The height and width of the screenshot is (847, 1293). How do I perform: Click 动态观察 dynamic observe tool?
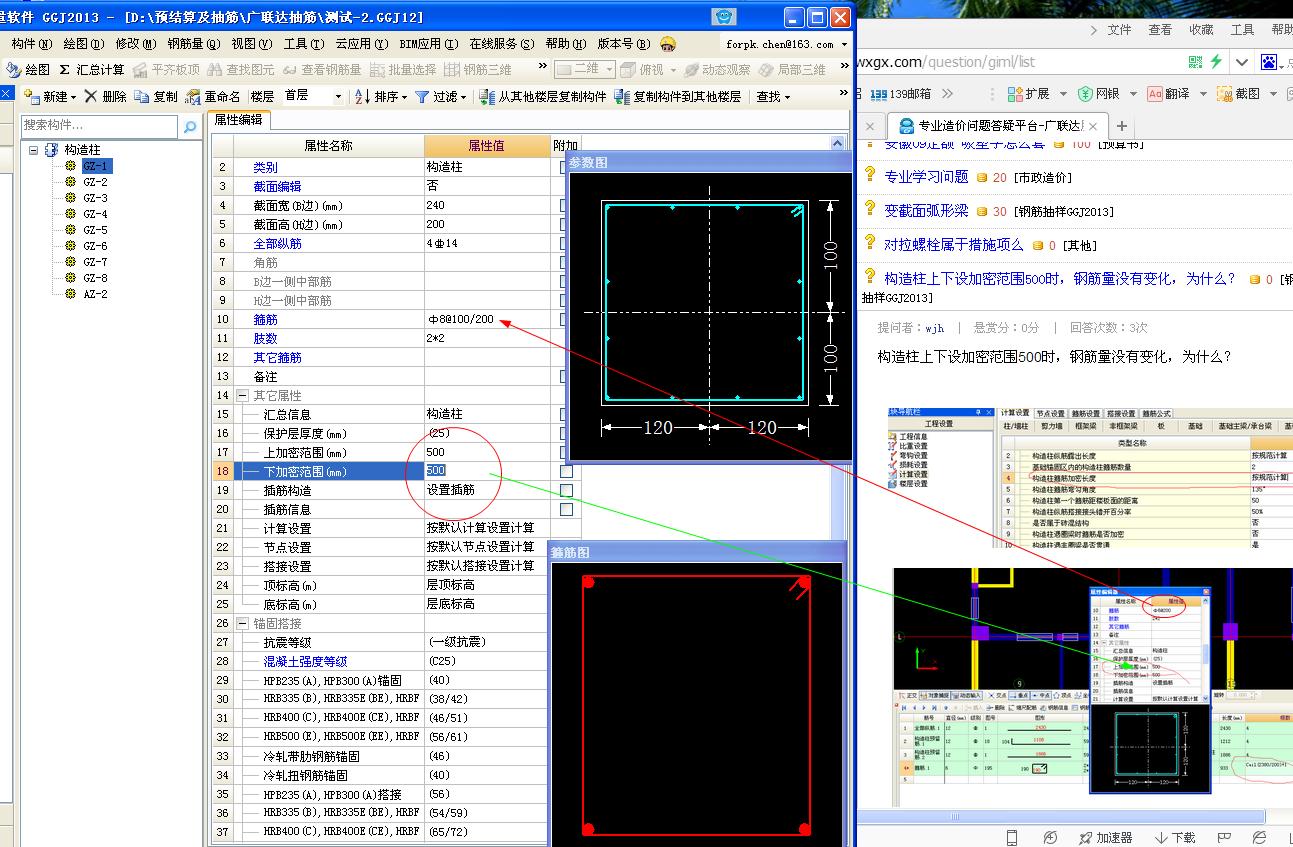click(716, 70)
